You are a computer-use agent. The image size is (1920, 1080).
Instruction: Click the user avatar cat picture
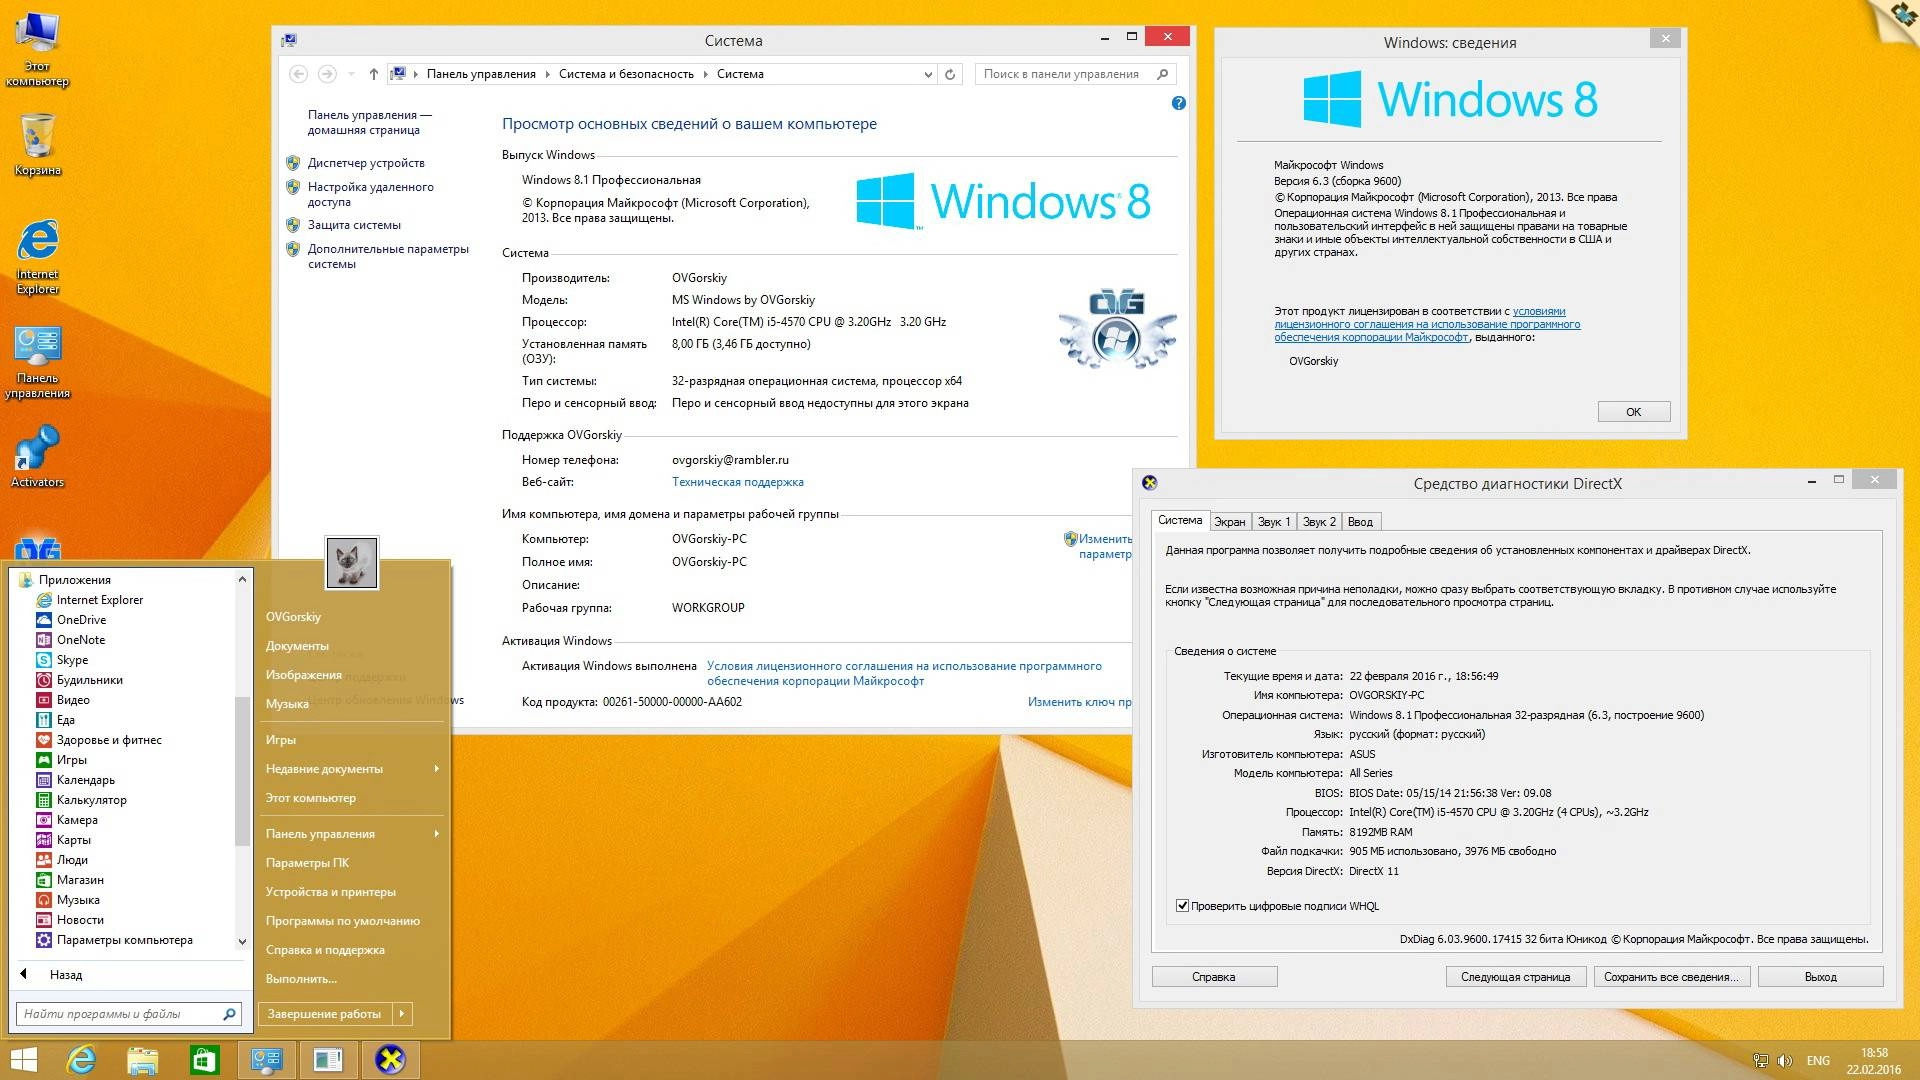(x=352, y=562)
